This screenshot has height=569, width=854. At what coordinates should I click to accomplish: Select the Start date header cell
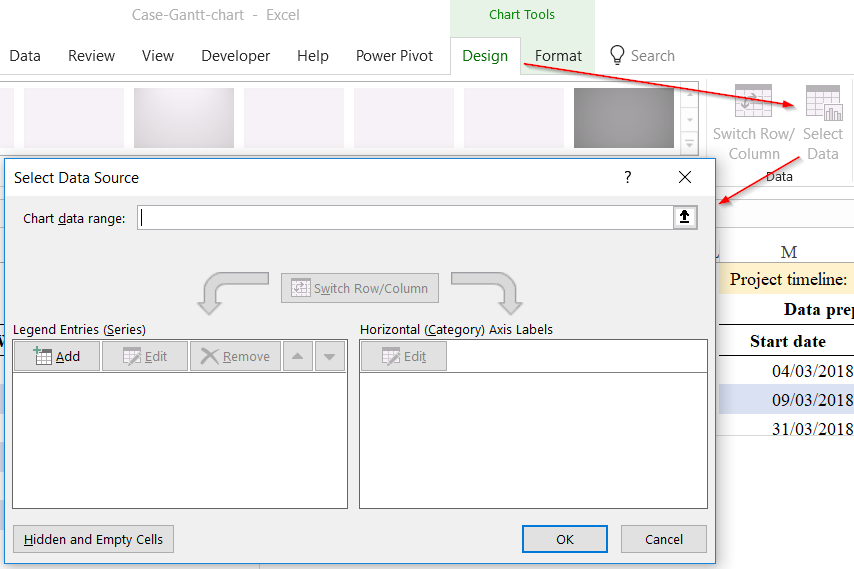[x=788, y=341]
